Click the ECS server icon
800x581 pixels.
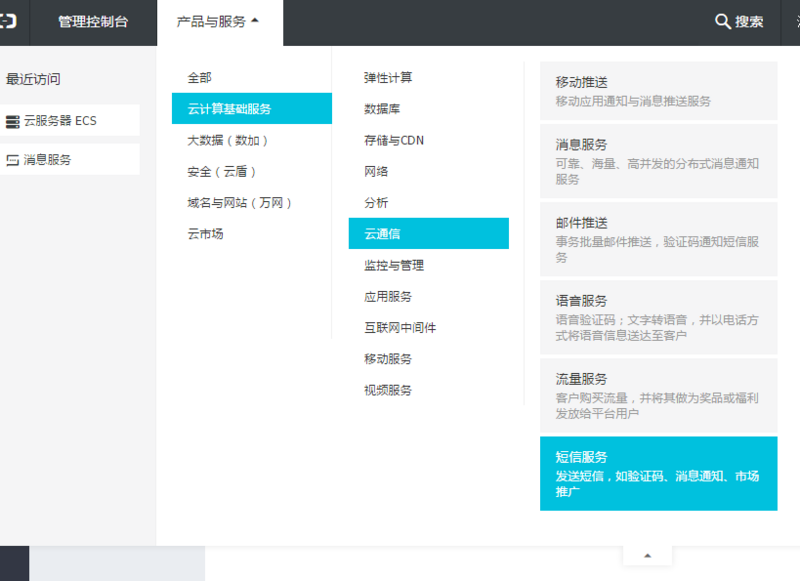point(12,121)
